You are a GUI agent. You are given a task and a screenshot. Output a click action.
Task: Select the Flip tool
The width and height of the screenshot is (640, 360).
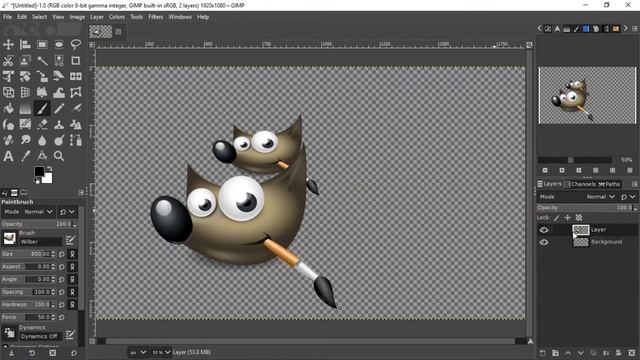pyautogui.click(x=76, y=76)
